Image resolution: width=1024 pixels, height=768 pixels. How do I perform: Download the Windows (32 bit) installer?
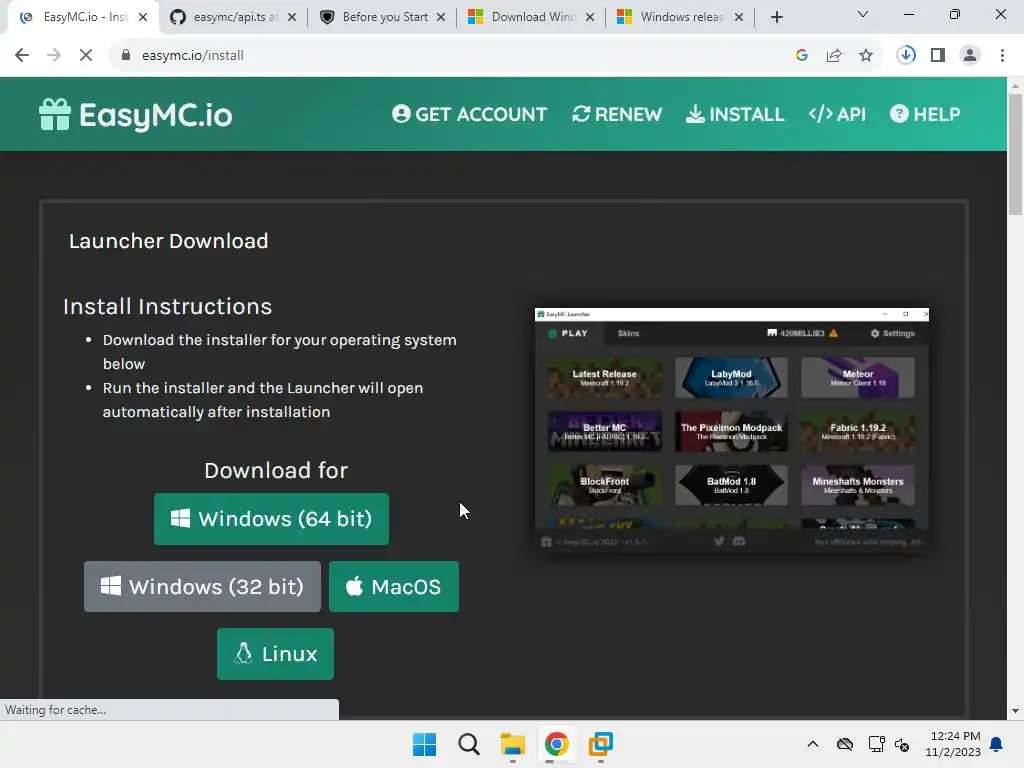click(x=202, y=586)
